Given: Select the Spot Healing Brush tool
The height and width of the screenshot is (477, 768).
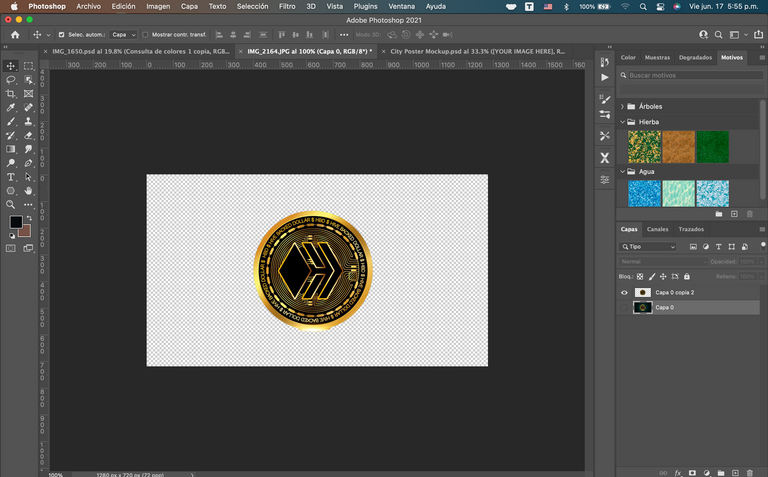Looking at the screenshot, I should point(28,107).
